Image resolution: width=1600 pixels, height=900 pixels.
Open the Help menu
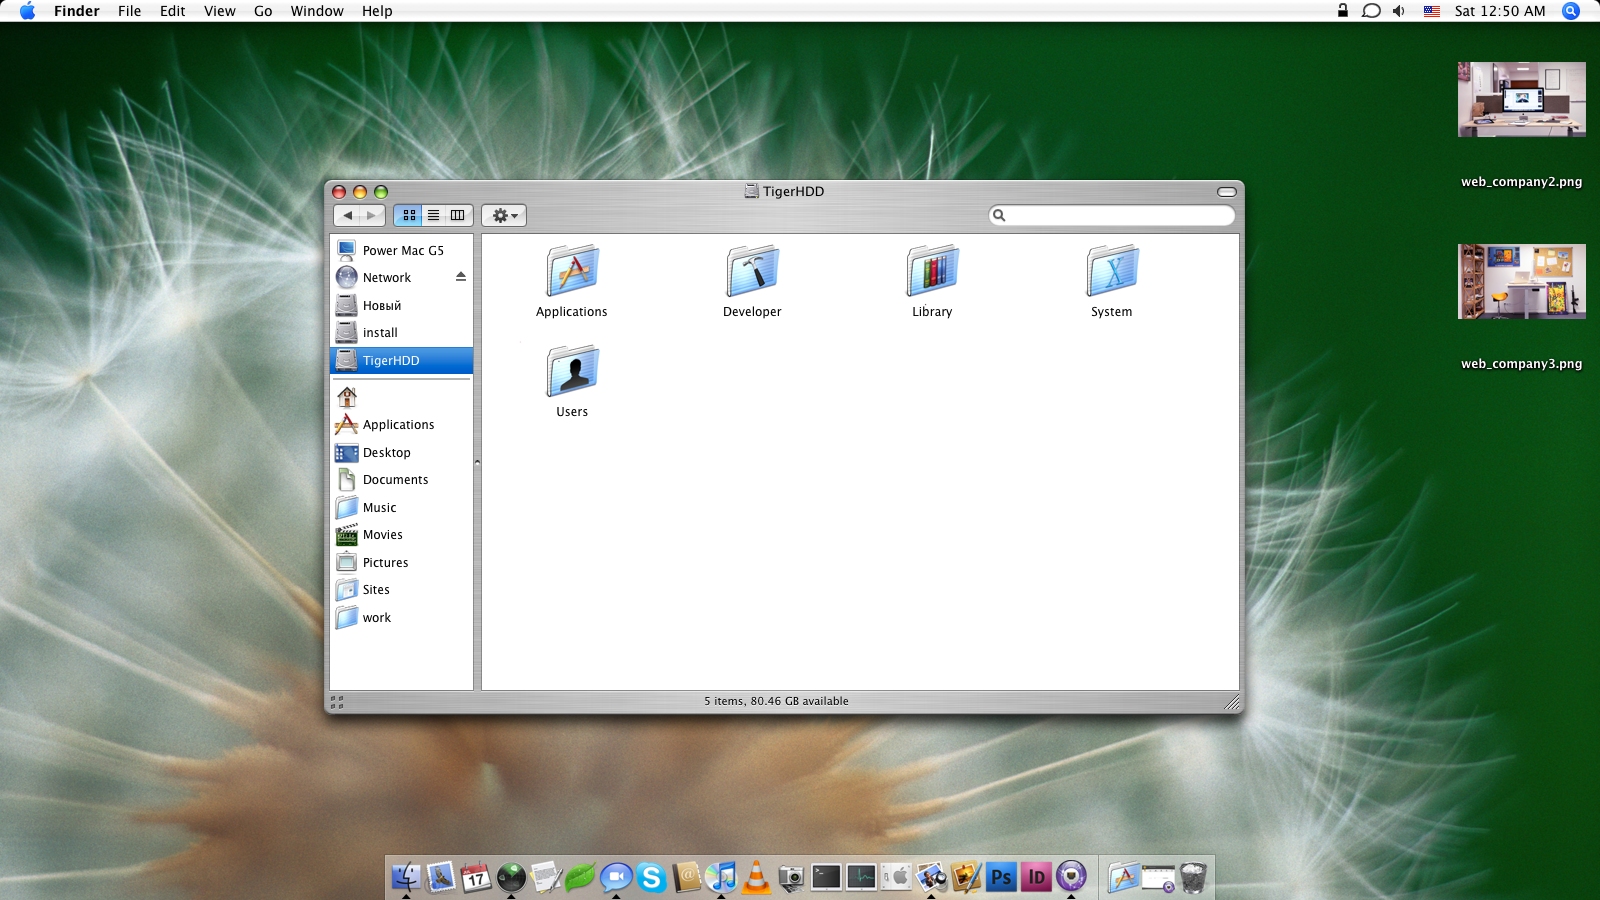[377, 11]
